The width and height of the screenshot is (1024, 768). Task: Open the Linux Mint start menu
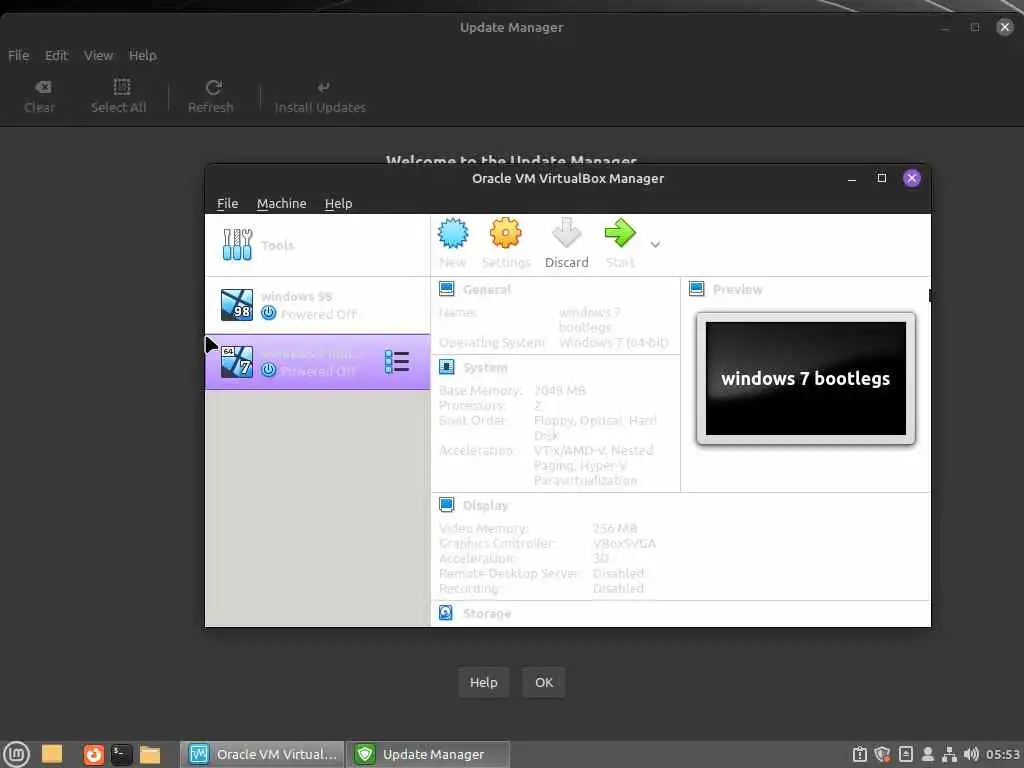tap(16, 754)
